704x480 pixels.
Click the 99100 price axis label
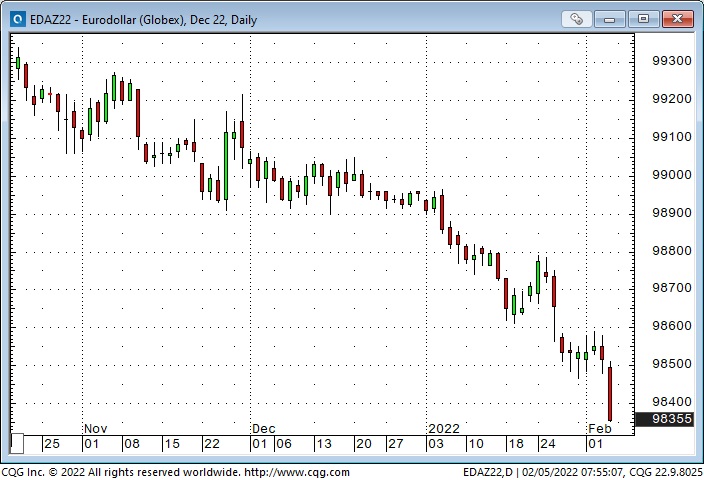coord(671,137)
